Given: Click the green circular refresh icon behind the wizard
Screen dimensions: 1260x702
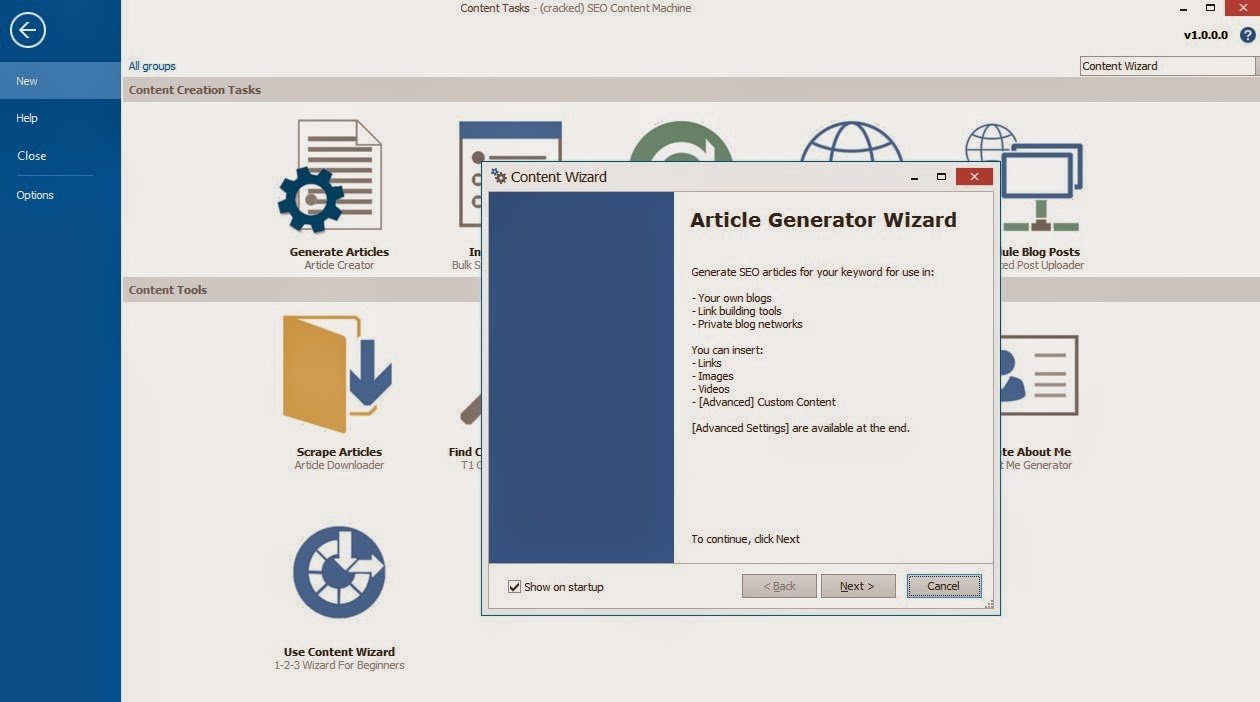Looking at the screenshot, I should click(x=680, y=141).
